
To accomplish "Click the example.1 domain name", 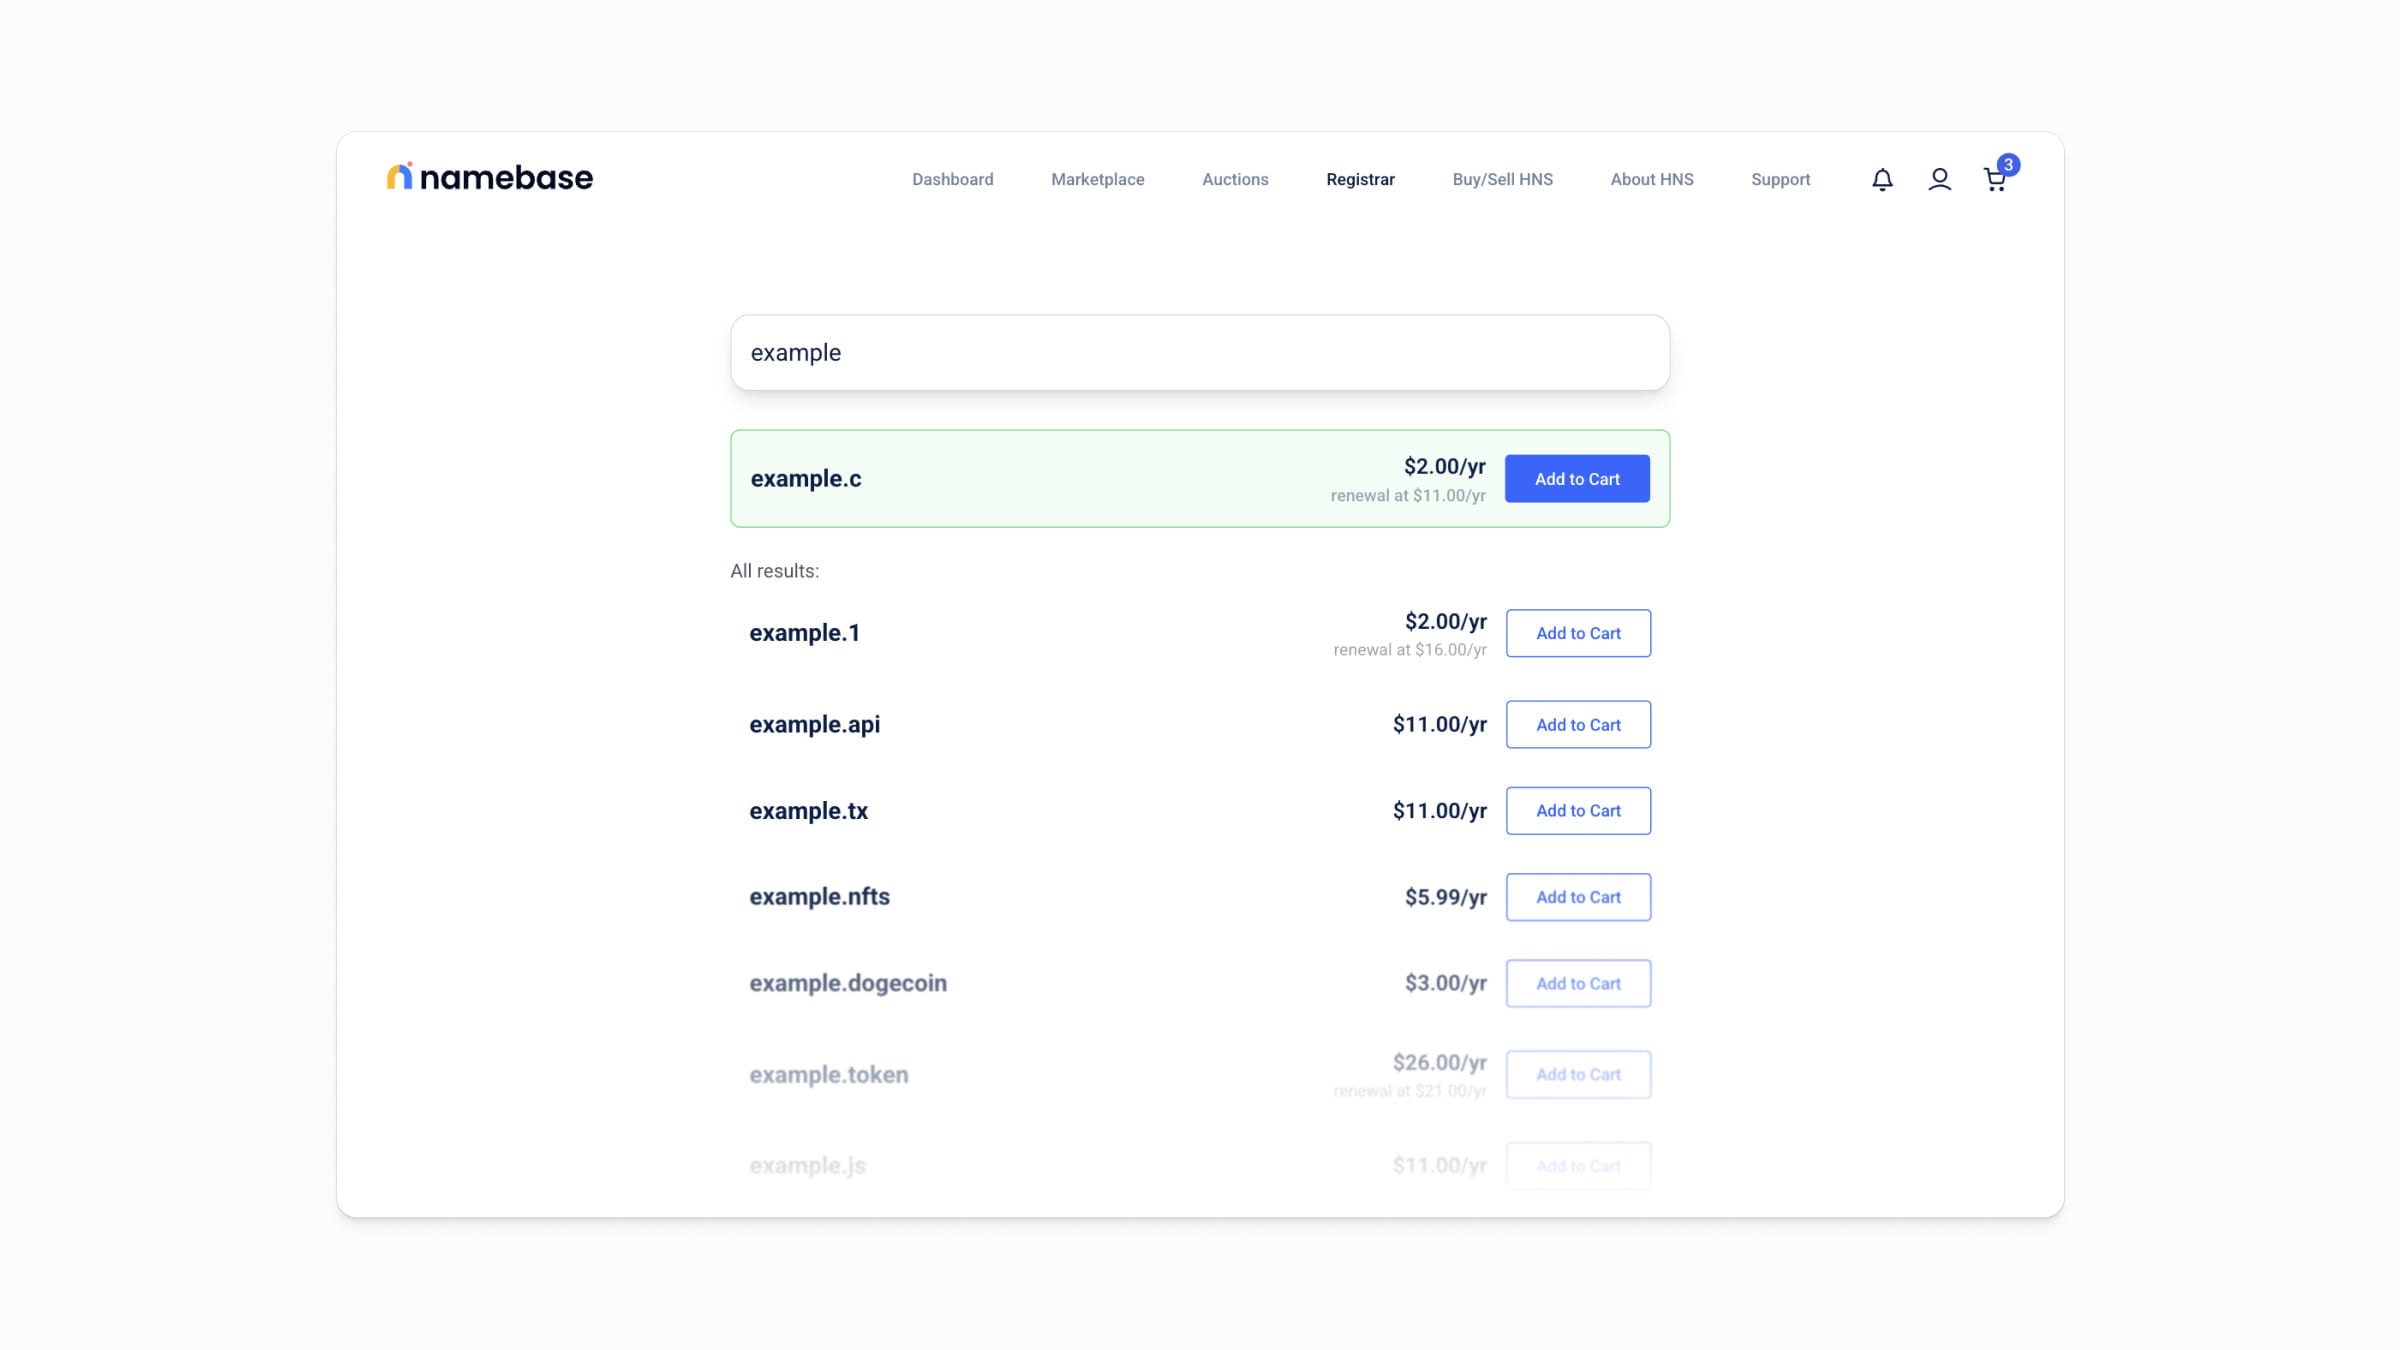I will [804, 633].
